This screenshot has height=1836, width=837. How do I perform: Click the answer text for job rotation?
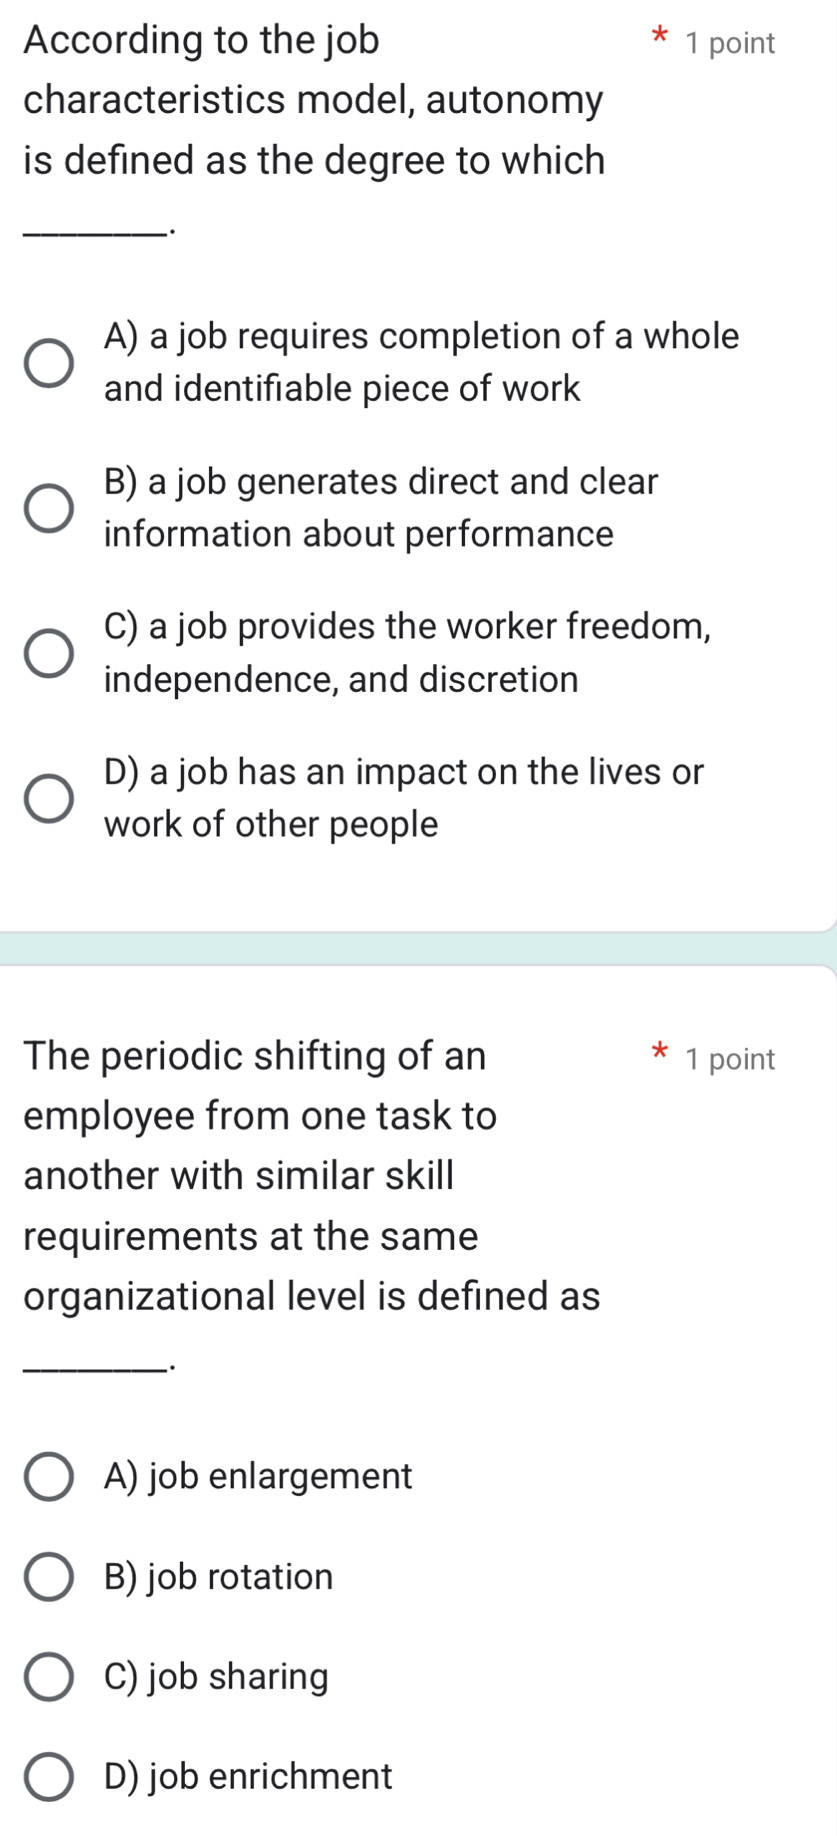[x=218, y=1577]
